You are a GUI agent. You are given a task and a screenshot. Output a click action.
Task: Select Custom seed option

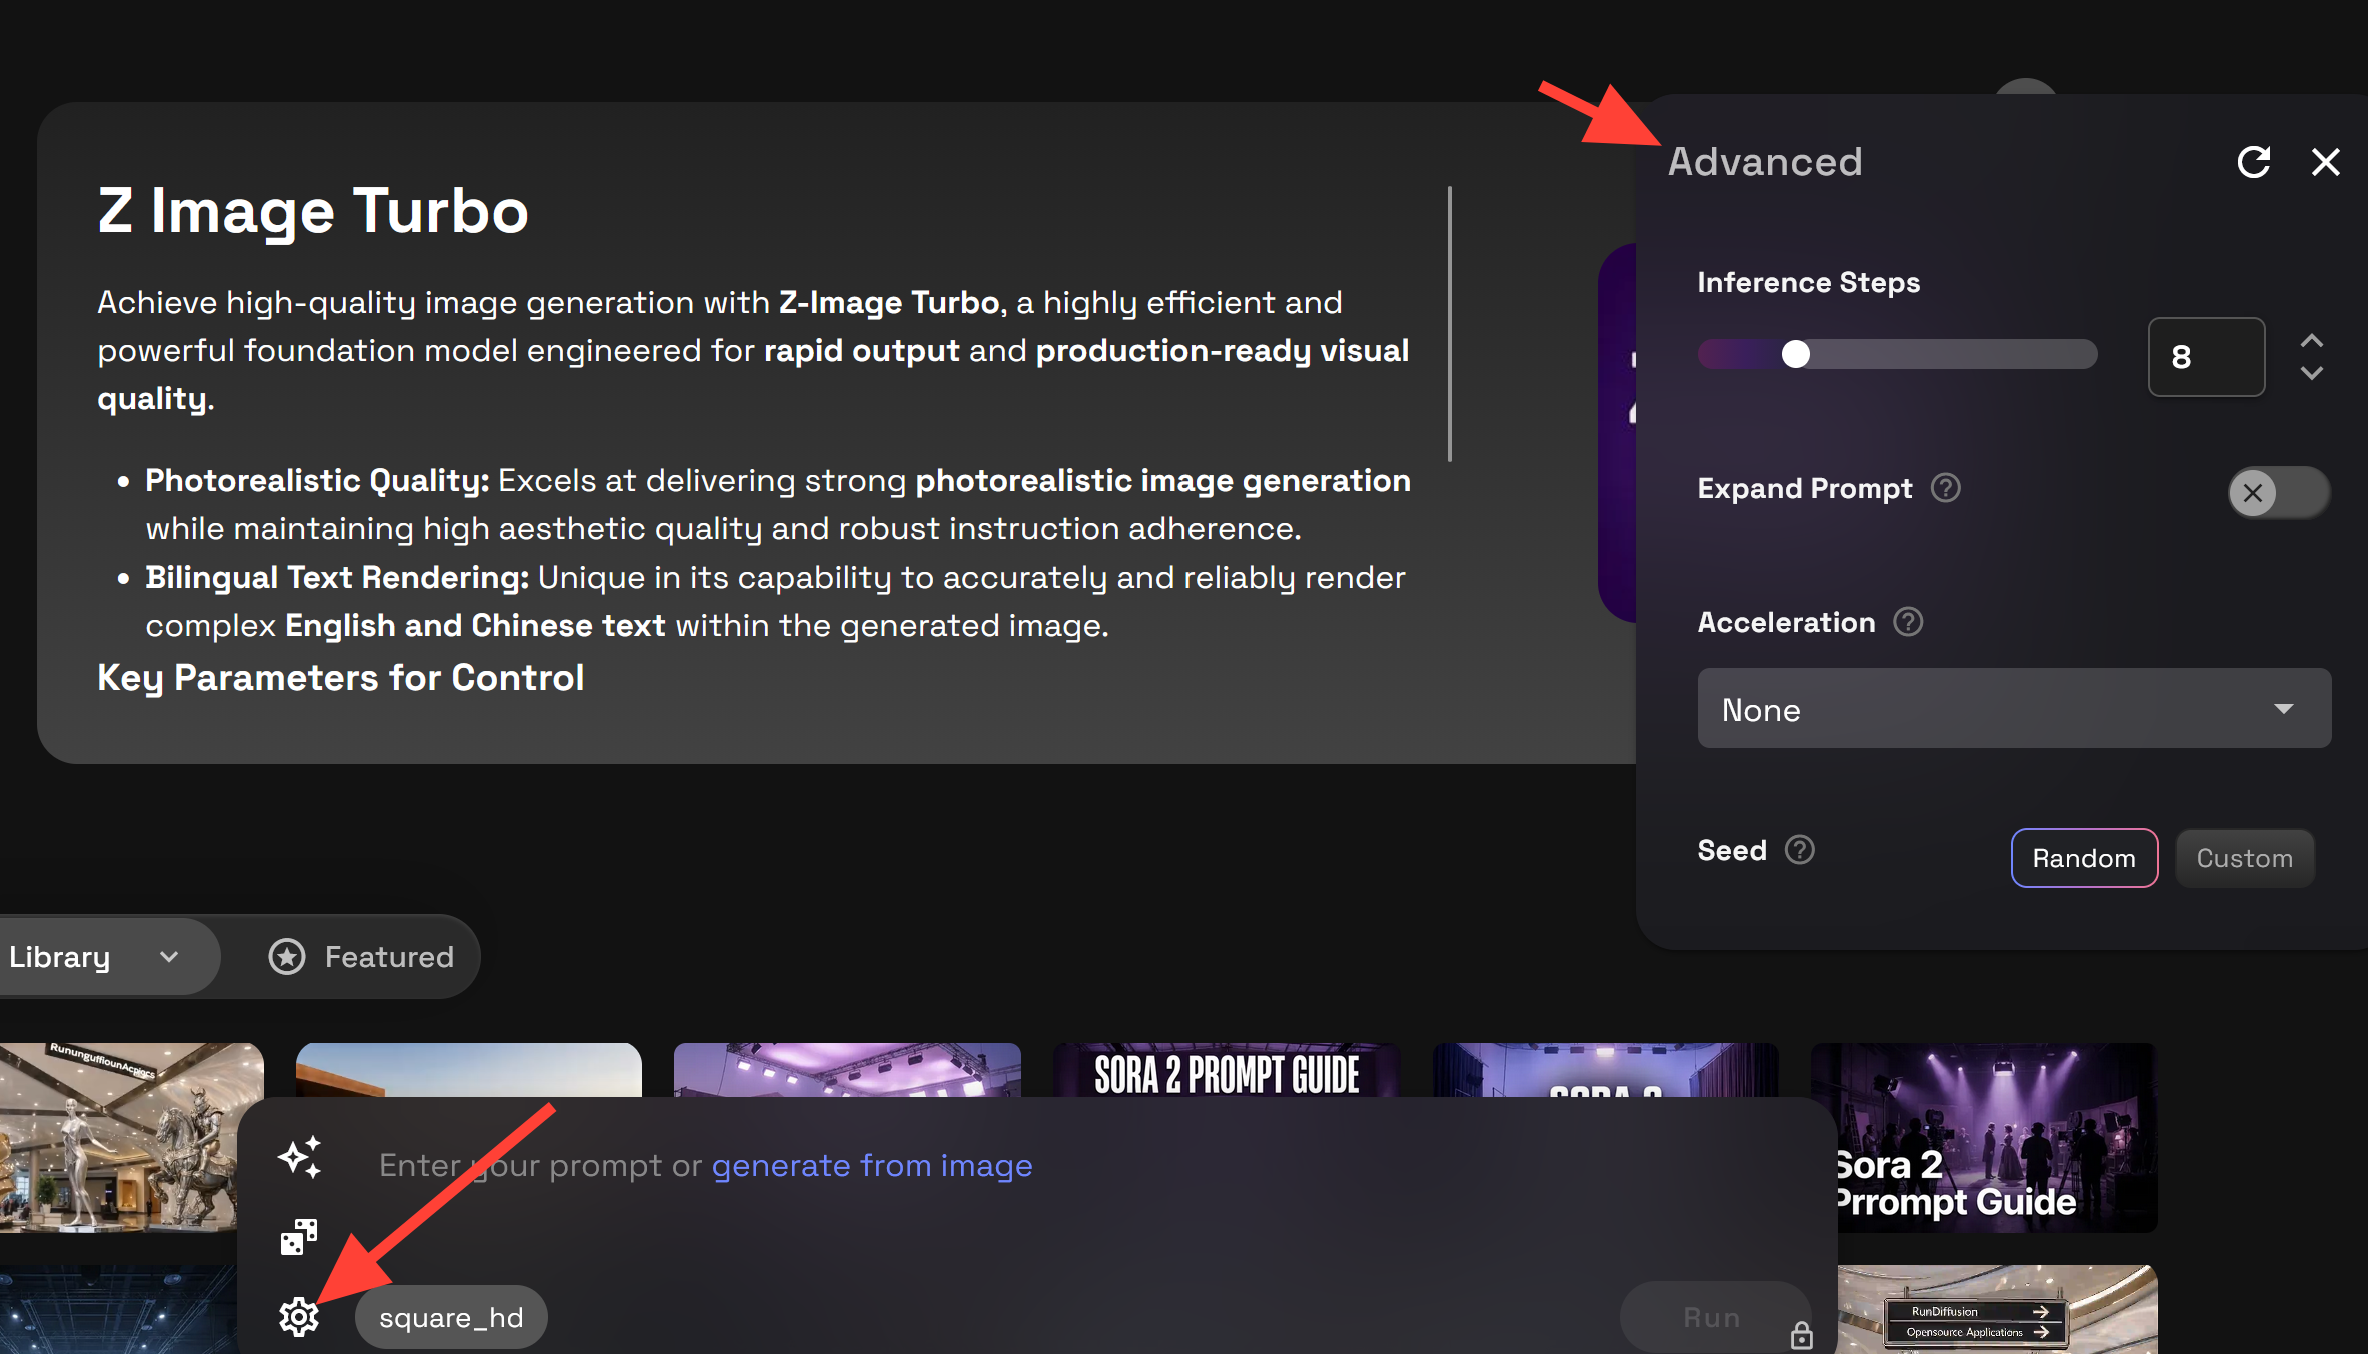(2244, 858)
